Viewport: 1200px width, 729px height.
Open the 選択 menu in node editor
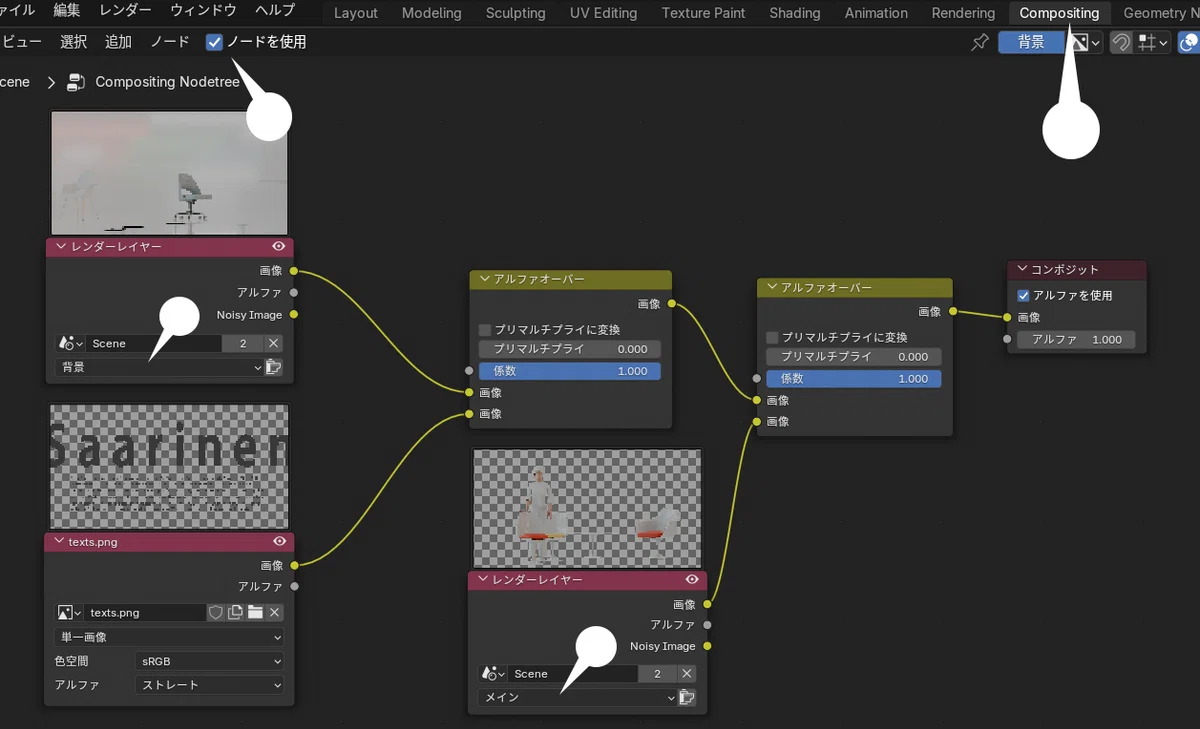pos(74,42)
